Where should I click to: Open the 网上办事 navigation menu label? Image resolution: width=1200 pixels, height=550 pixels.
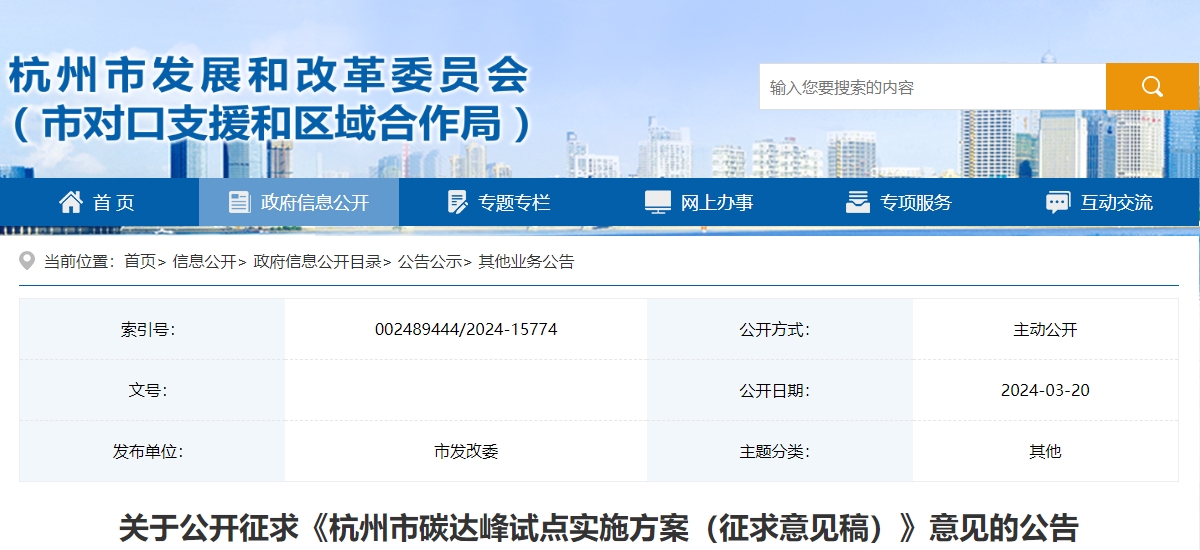717,203
